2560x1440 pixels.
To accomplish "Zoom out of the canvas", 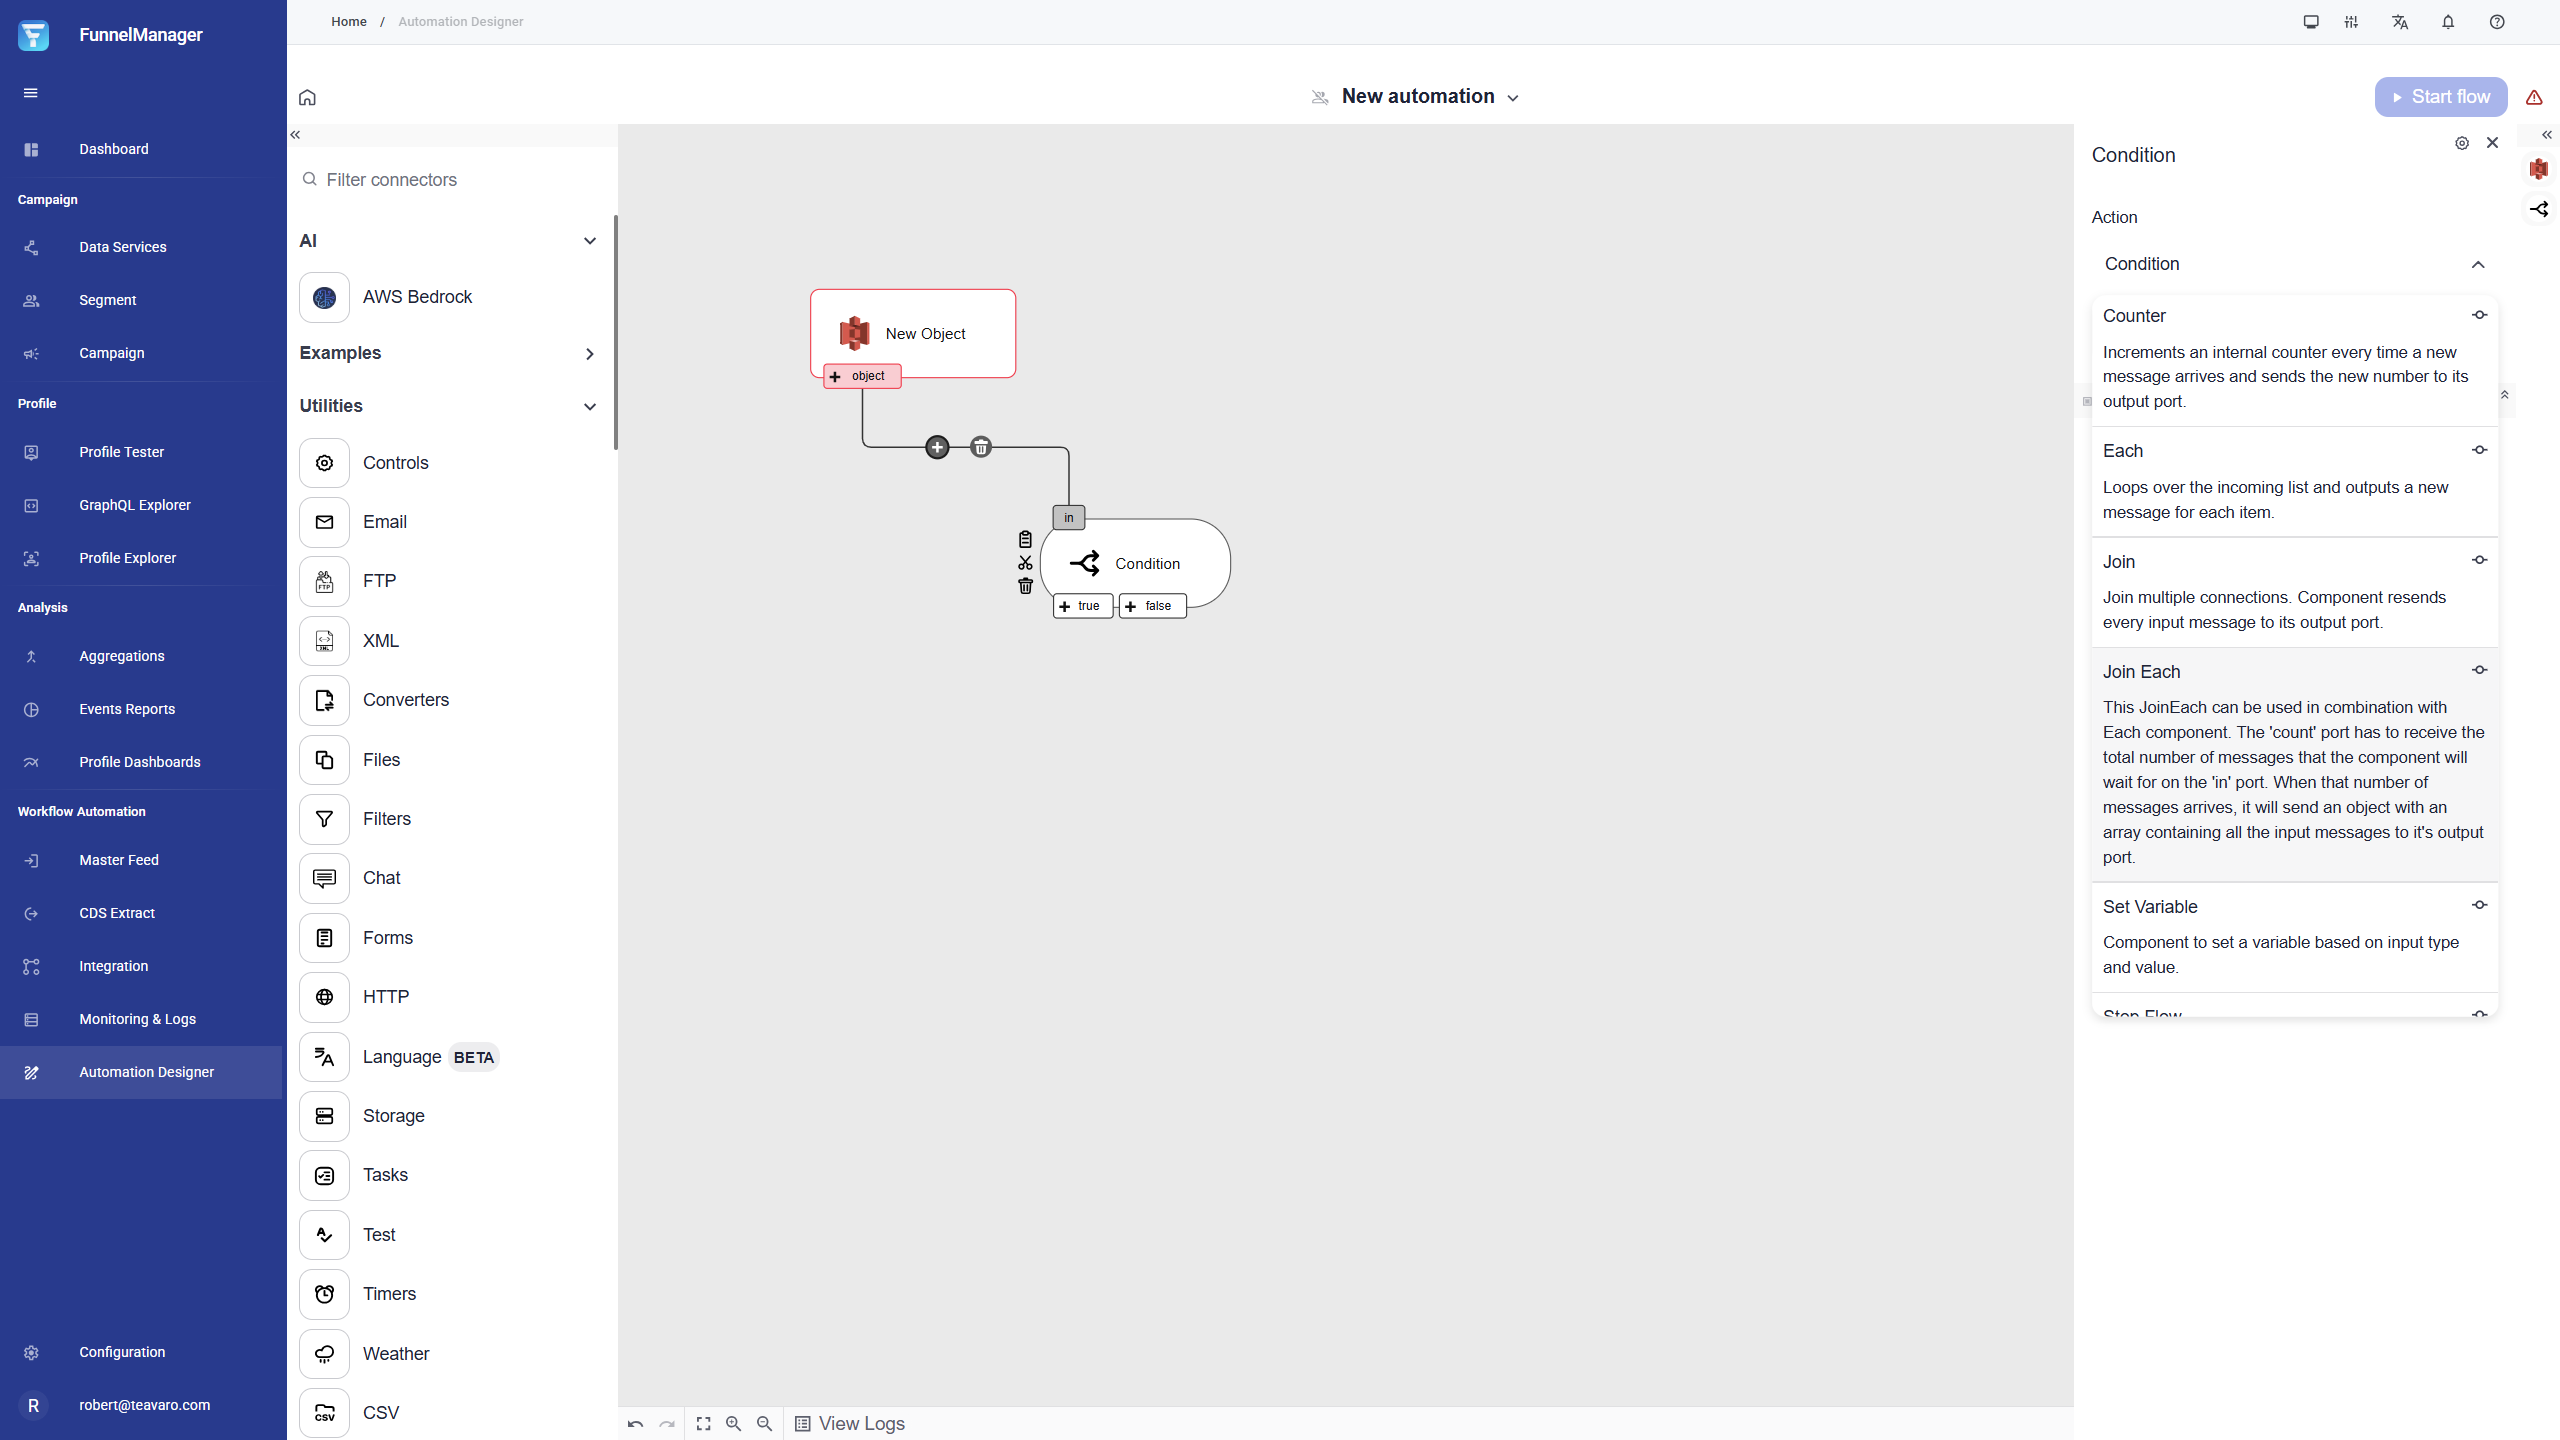I will click(x=765, y=1424).
